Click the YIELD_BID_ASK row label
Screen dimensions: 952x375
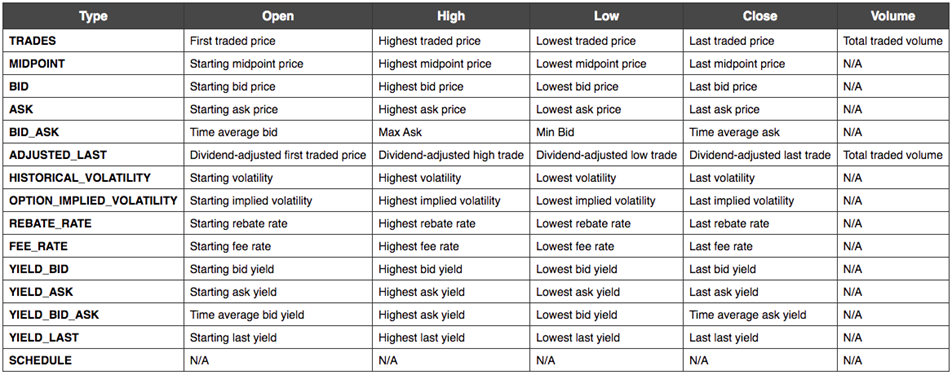pos(94,315)
